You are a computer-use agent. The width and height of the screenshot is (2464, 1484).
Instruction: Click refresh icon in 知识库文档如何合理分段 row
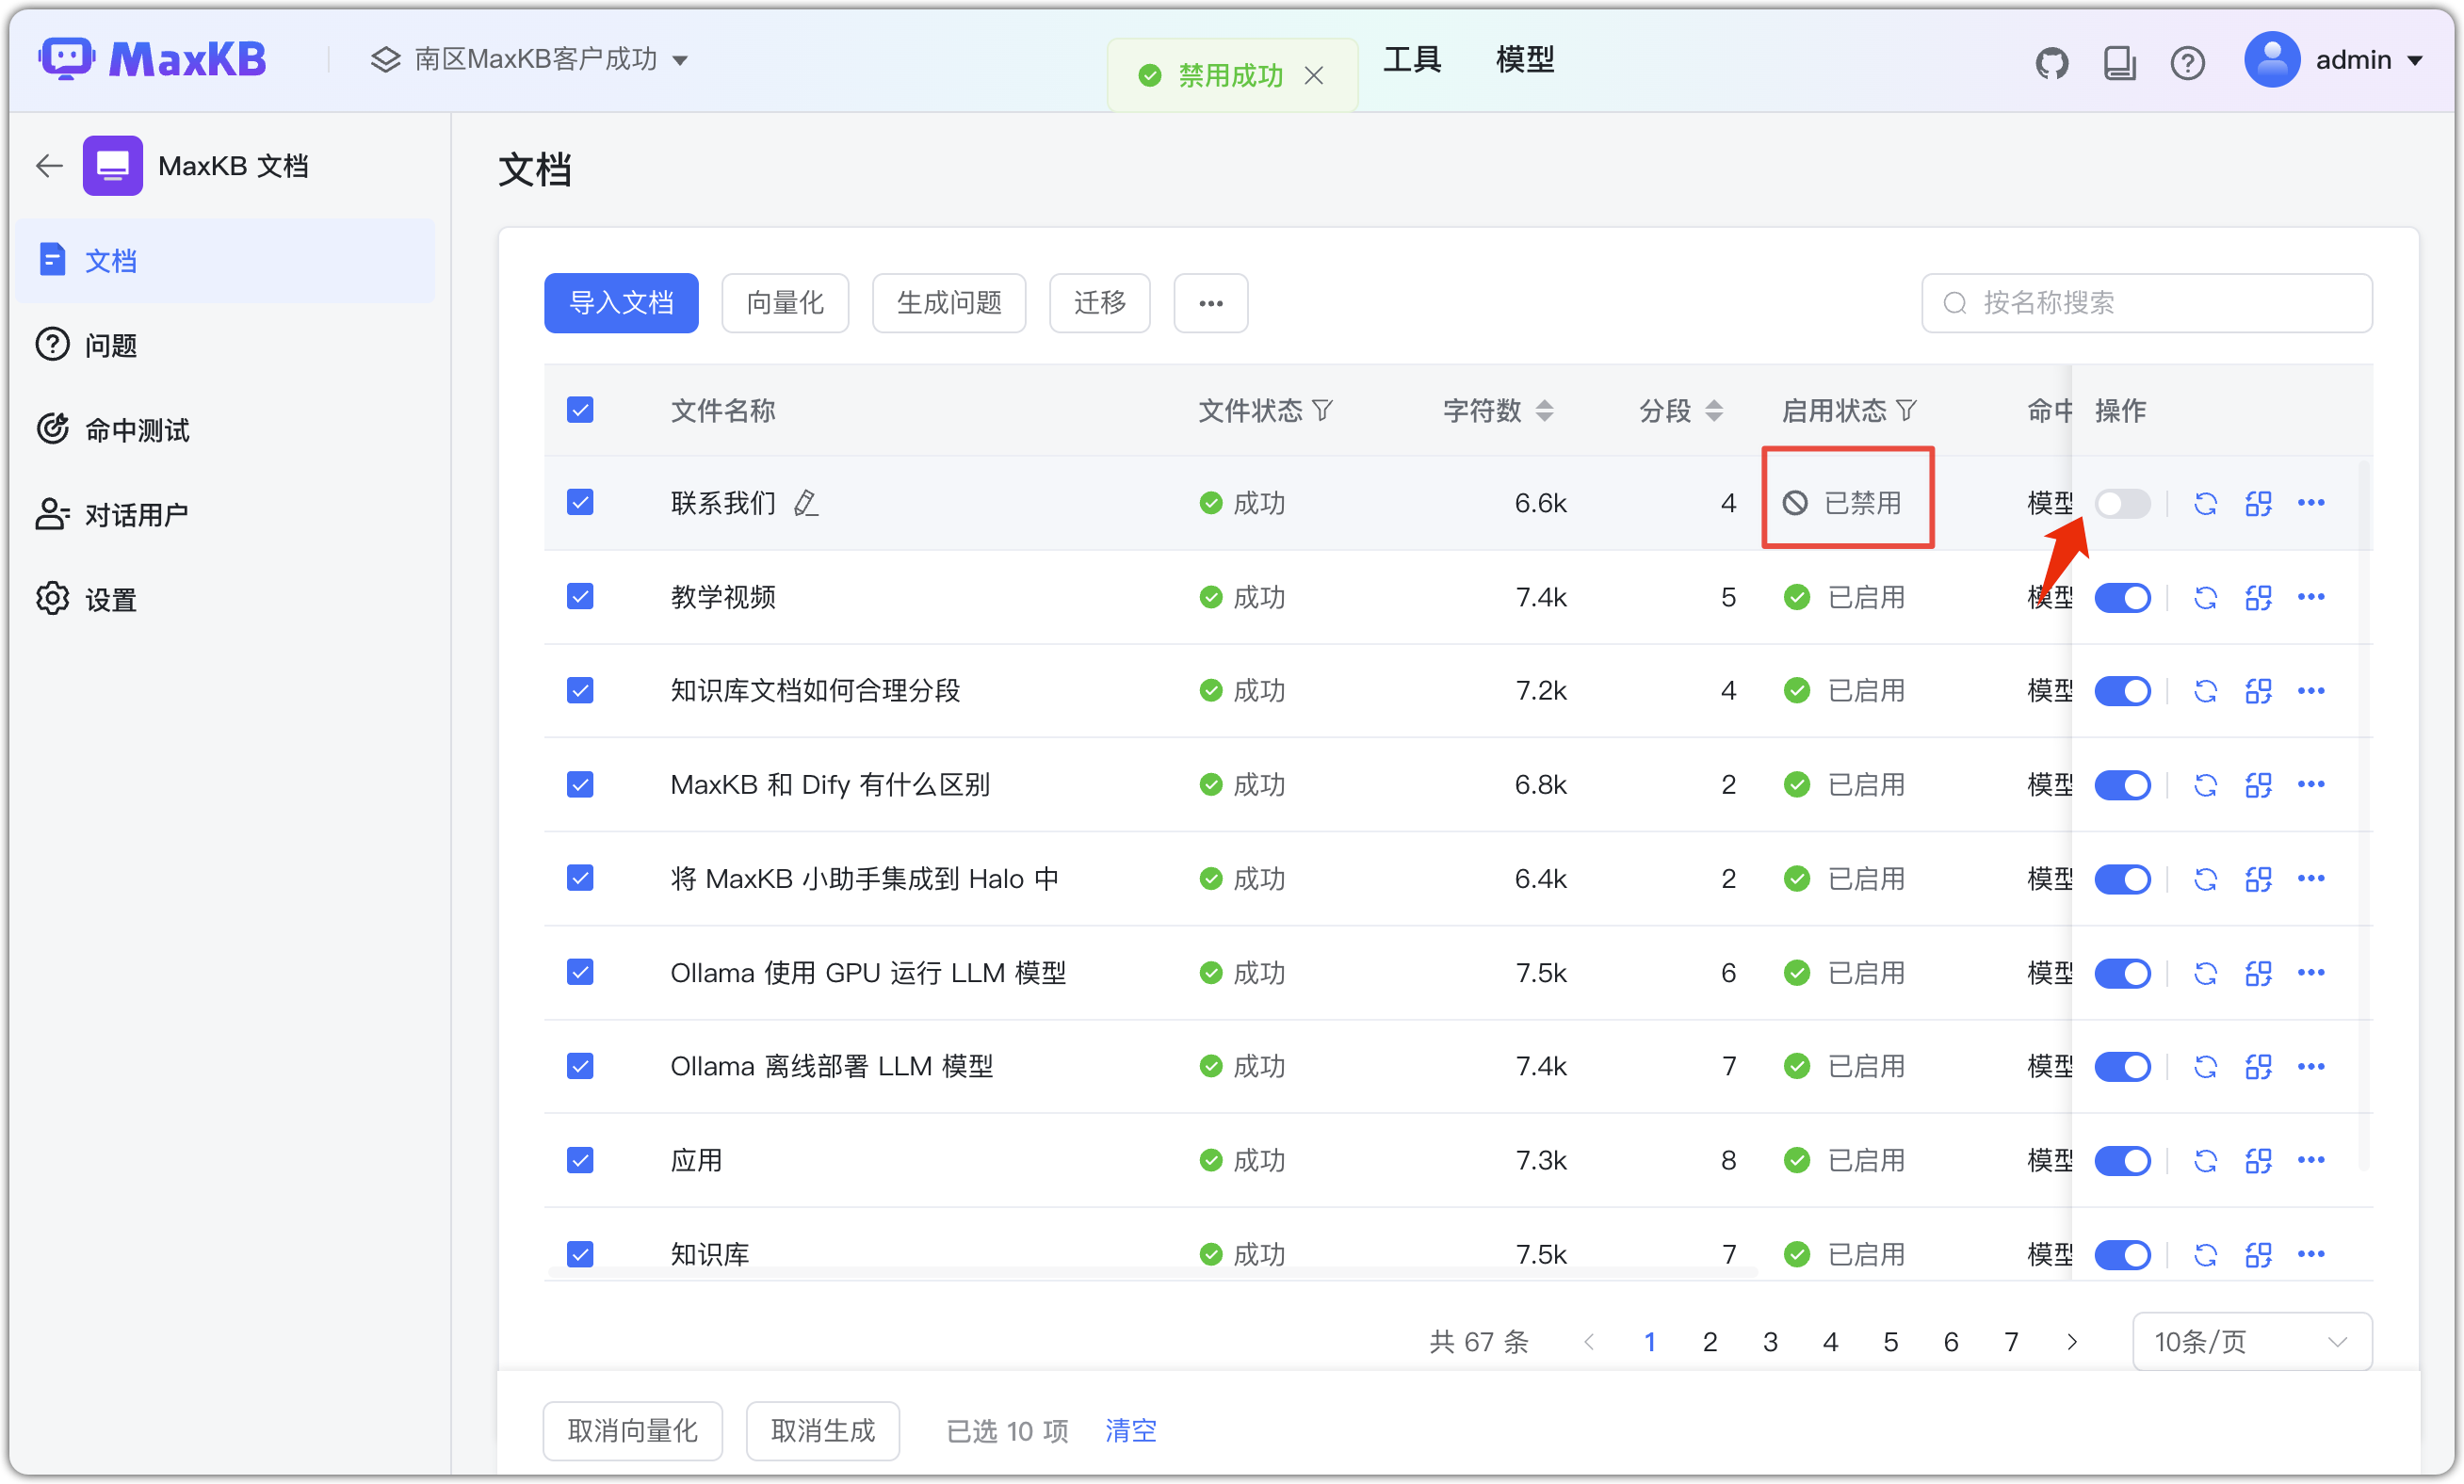tap(2205, 691)
